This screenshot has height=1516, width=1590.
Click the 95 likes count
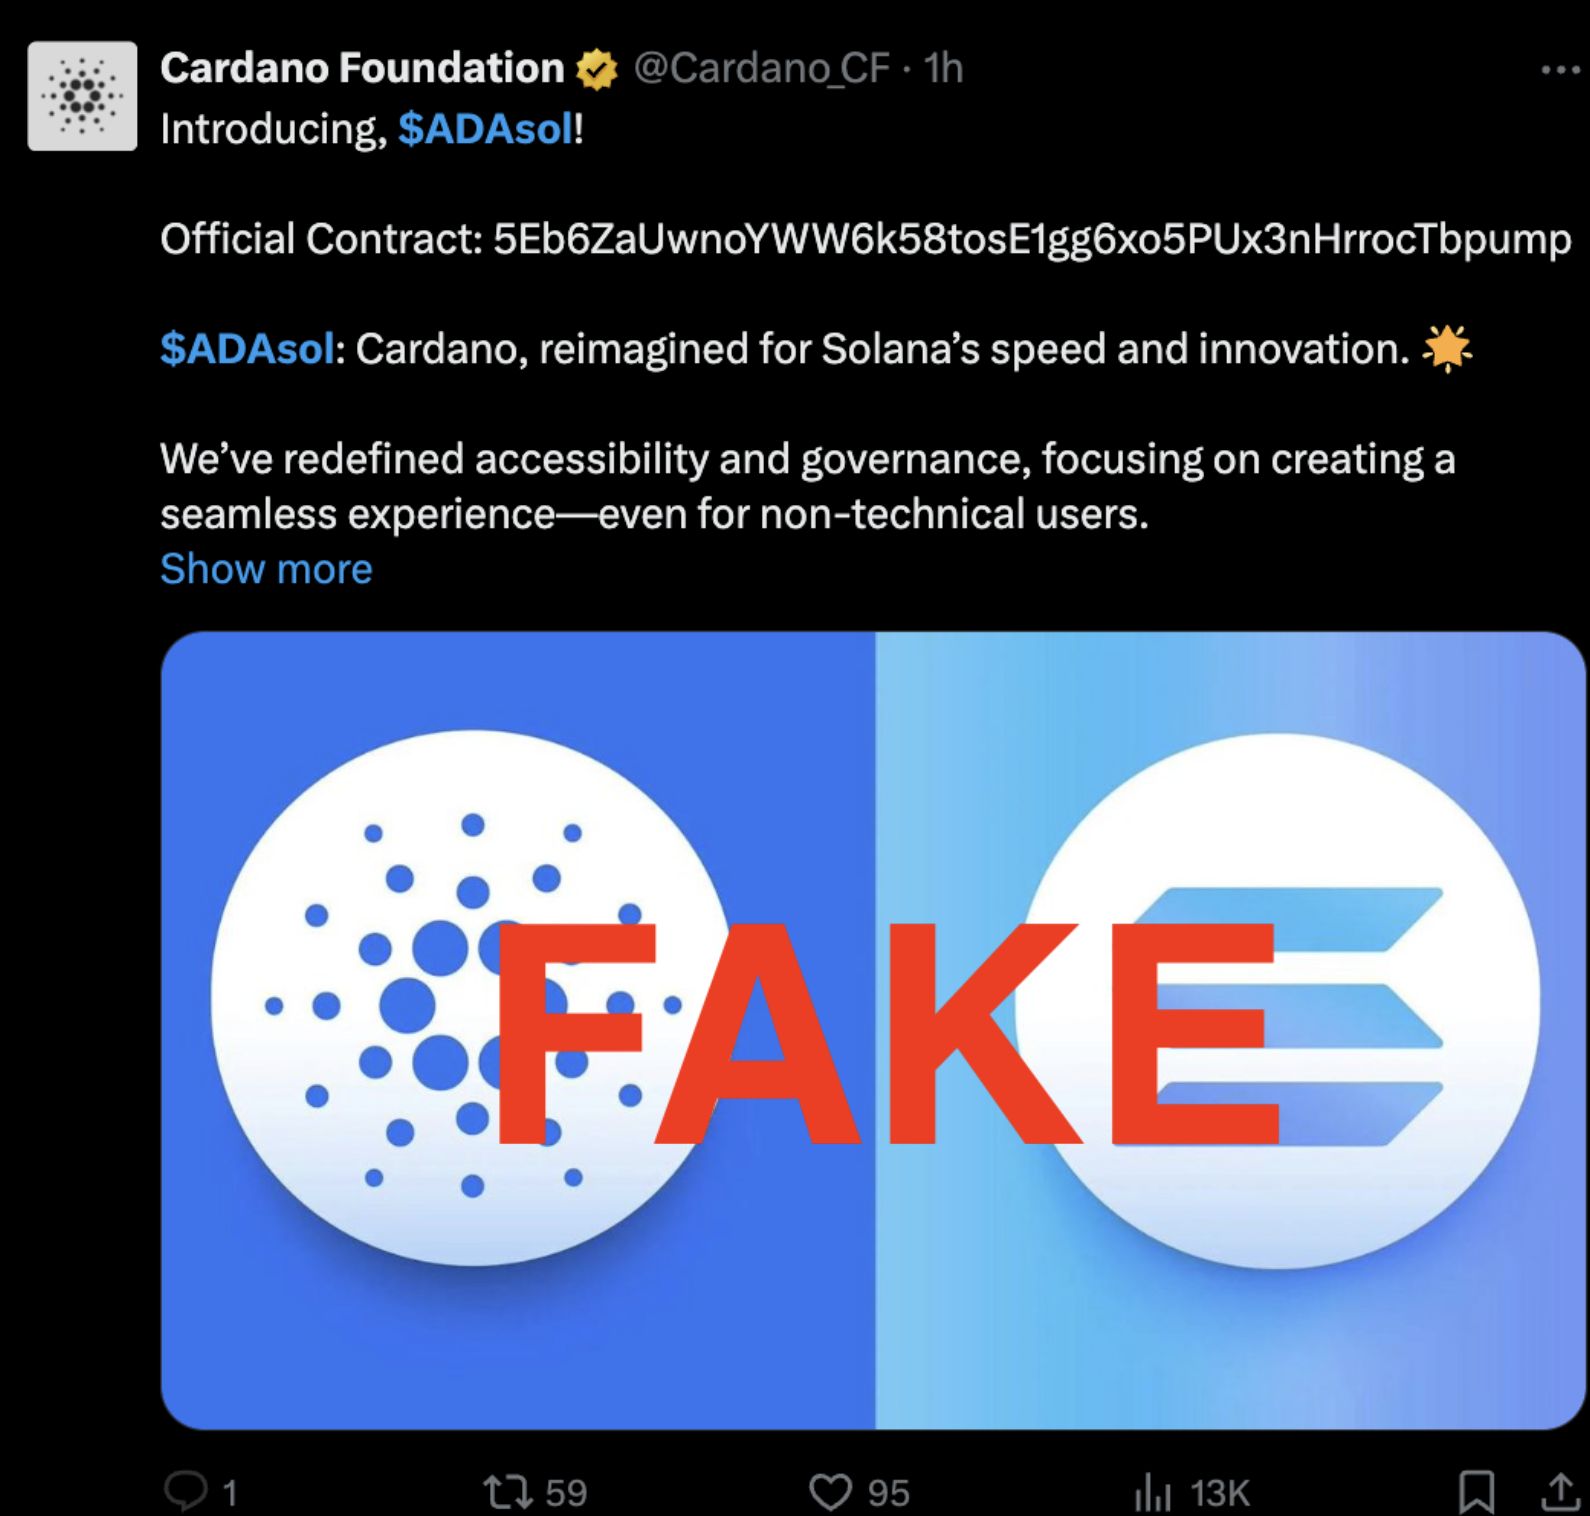[x=888, y=1493]
